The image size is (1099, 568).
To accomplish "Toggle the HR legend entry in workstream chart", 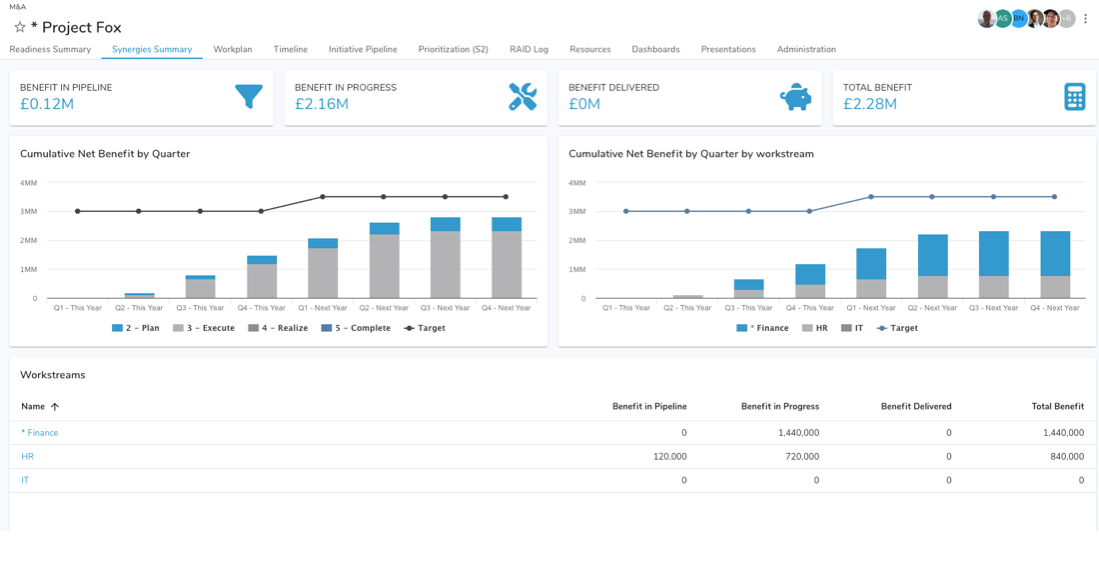I will tap(815, 328).
